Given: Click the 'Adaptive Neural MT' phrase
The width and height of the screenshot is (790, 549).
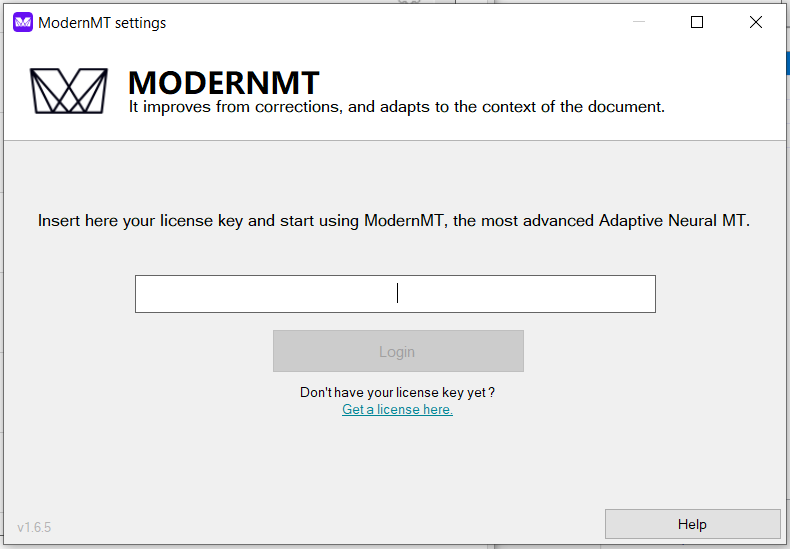Looking at the screenshot, I should pyautogui.click(x=673, y=221).
